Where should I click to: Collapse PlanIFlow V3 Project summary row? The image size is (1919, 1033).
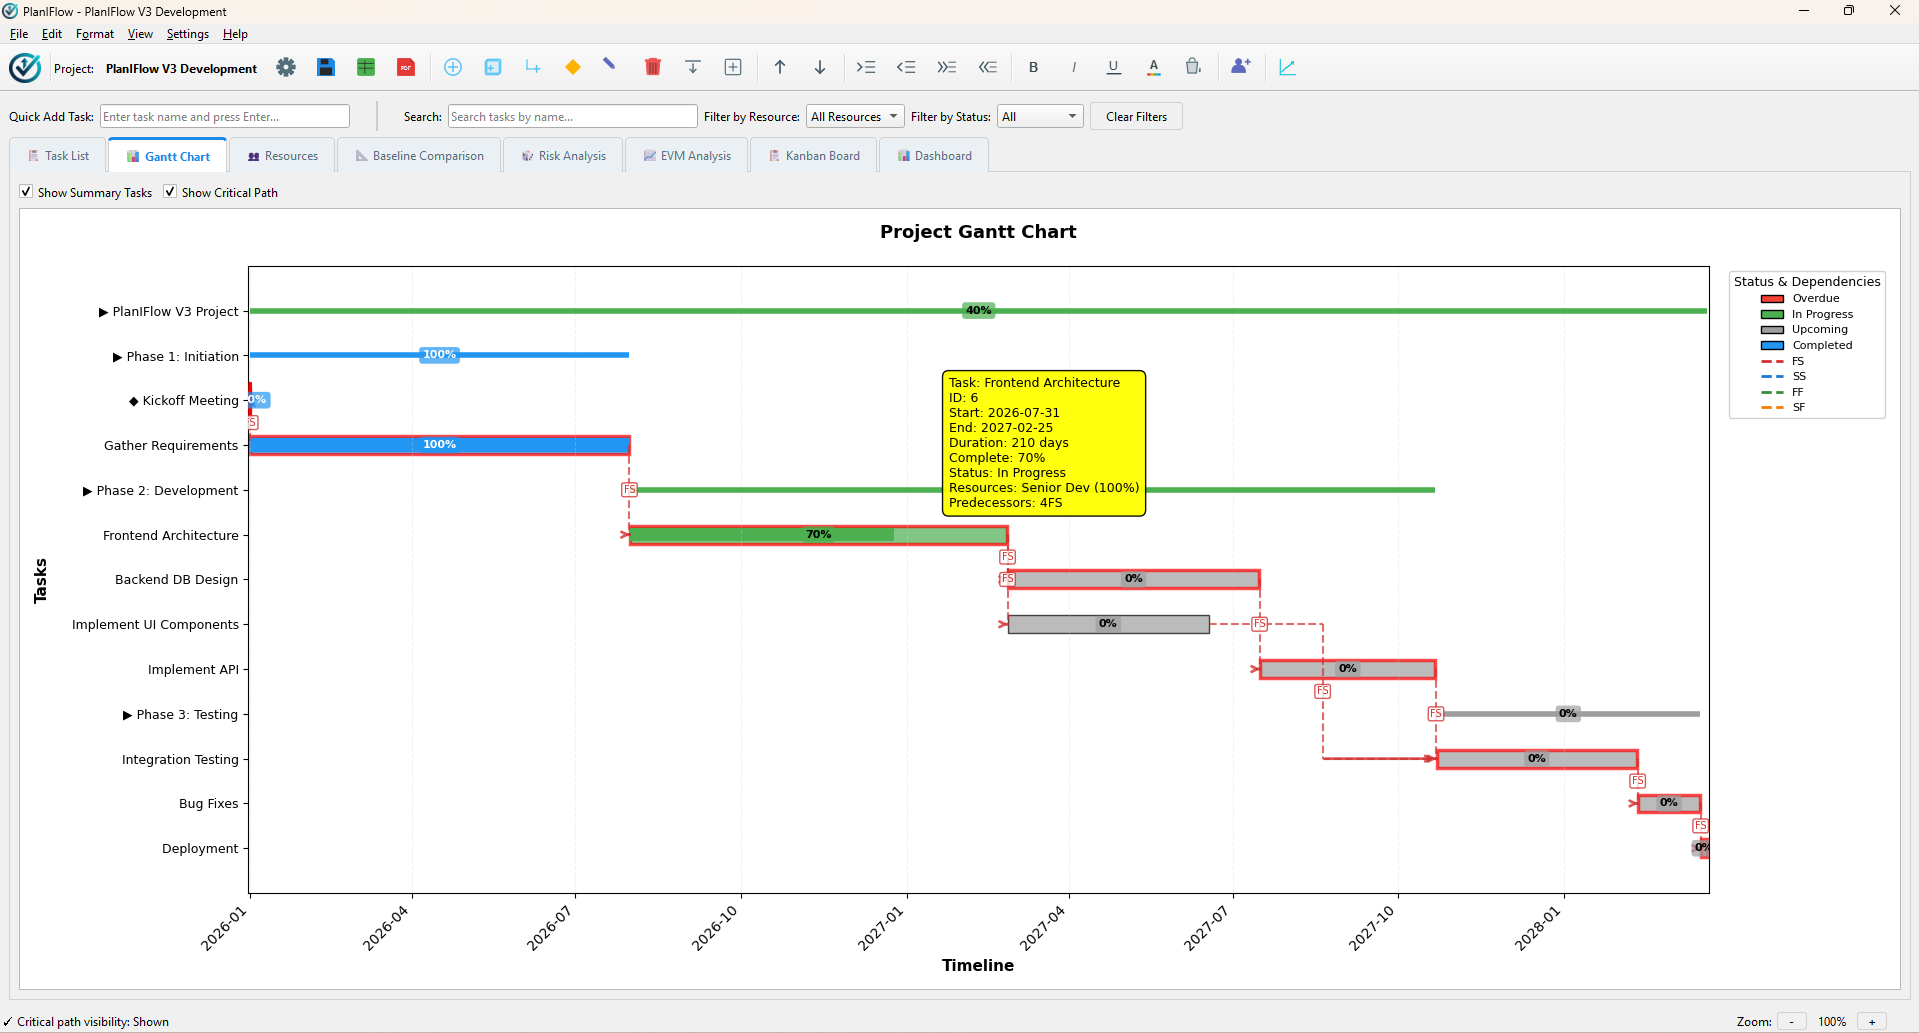pyautogui.click(x=103, y=312)
